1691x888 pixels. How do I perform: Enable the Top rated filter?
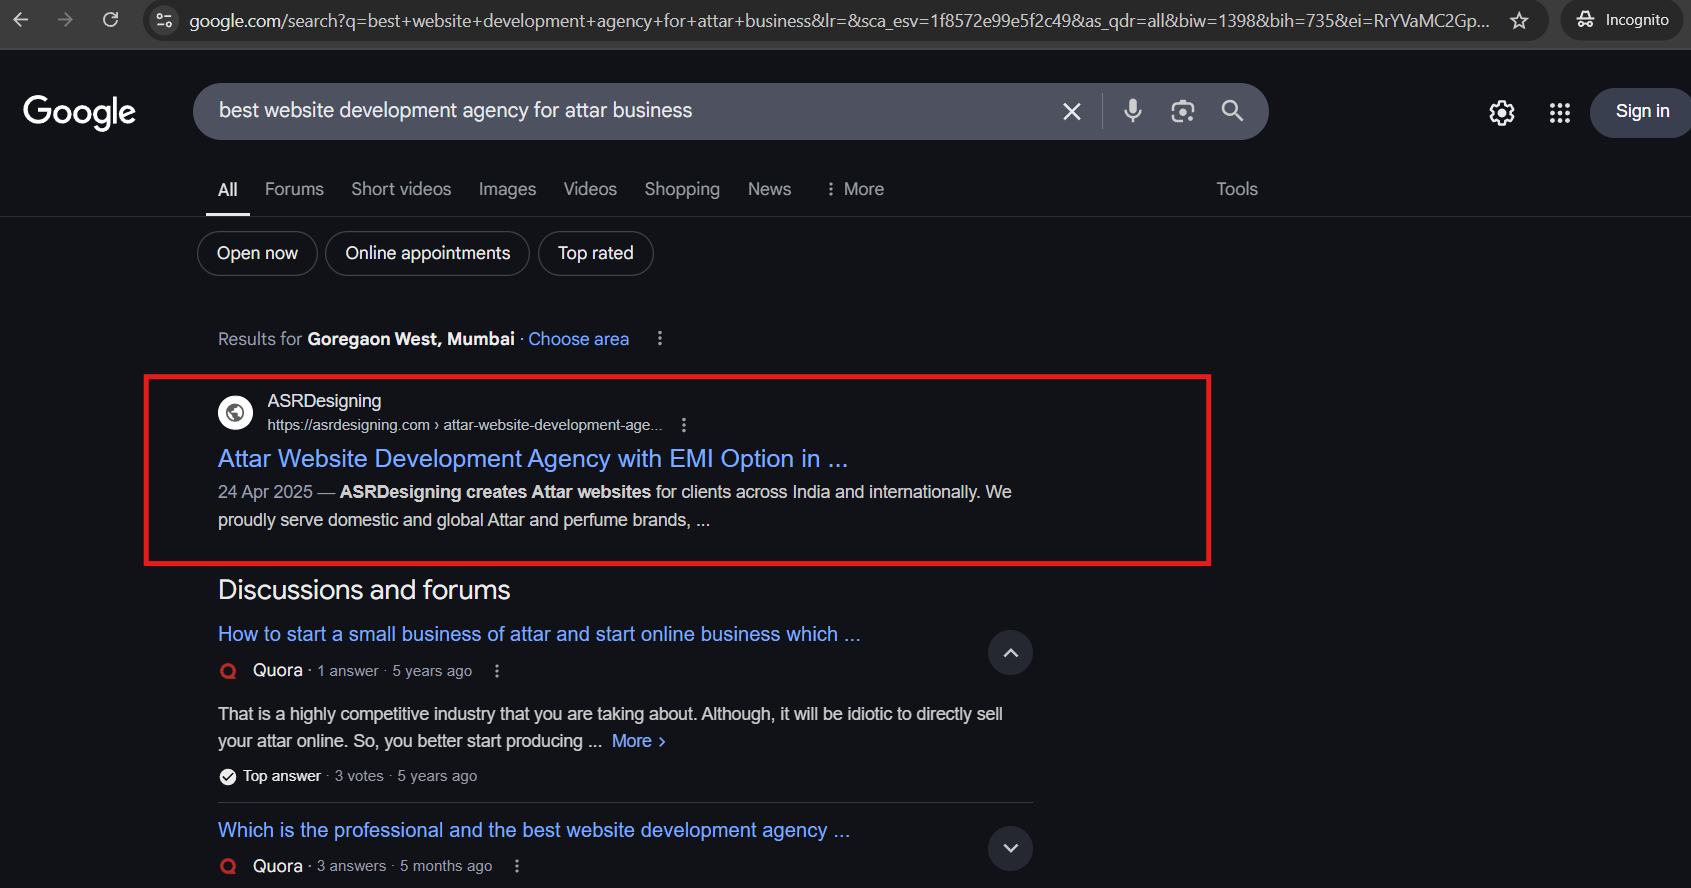click(x=595, y=253)
